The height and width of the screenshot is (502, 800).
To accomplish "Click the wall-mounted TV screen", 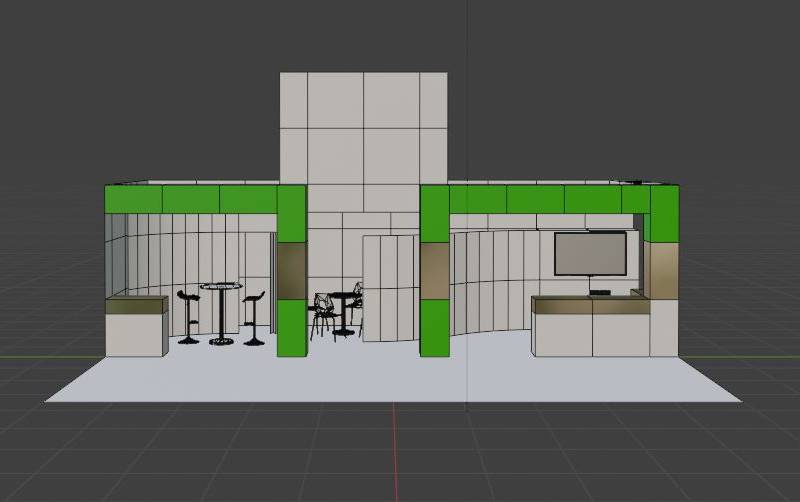I will (x=590, y=253).
